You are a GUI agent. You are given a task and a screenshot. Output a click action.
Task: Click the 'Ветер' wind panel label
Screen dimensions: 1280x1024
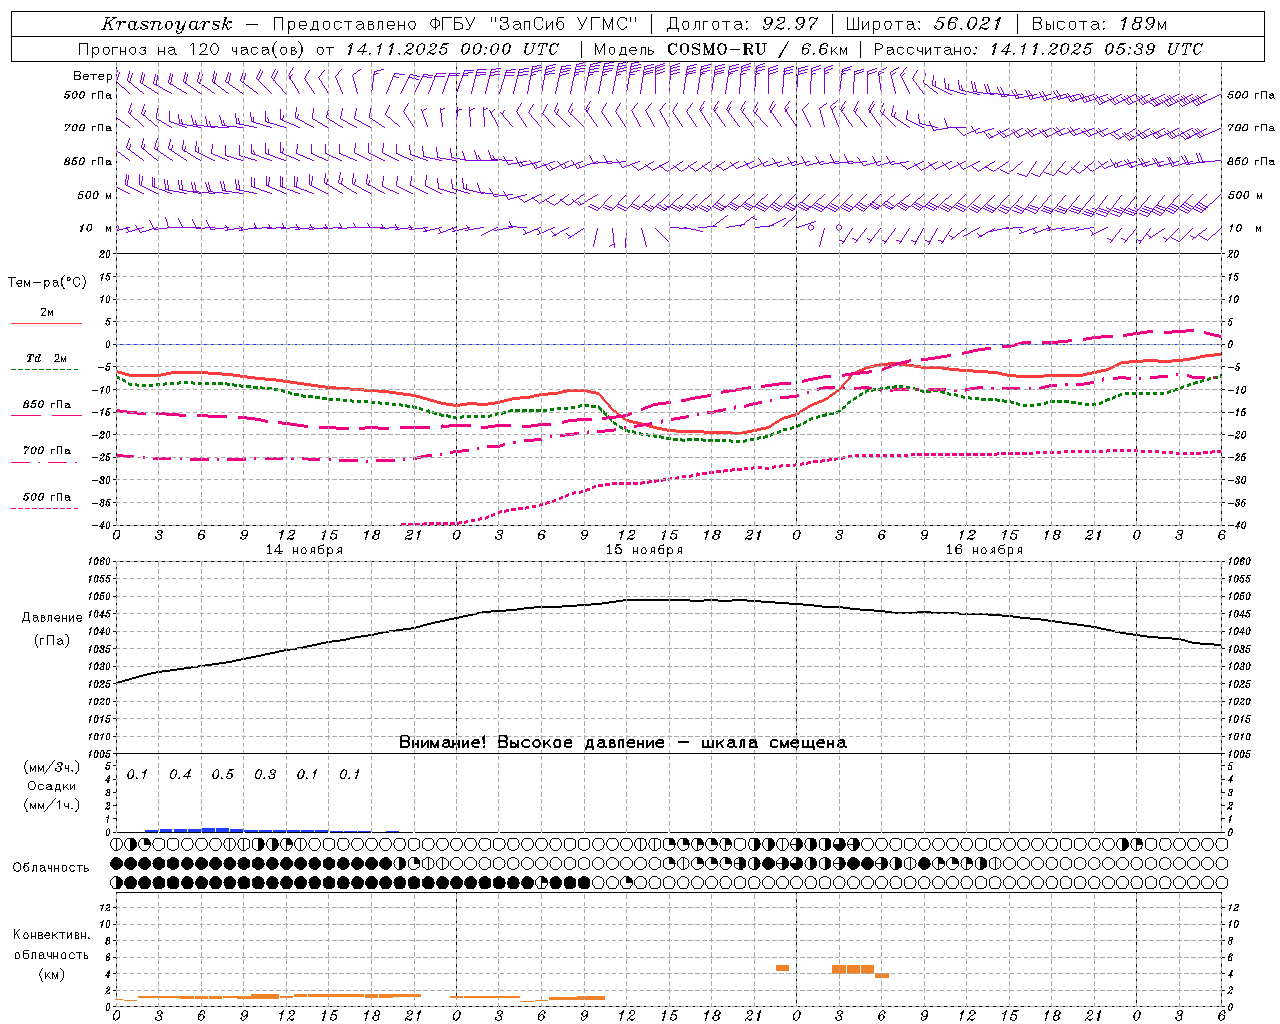pyautogui.click(x=93, y=76)
